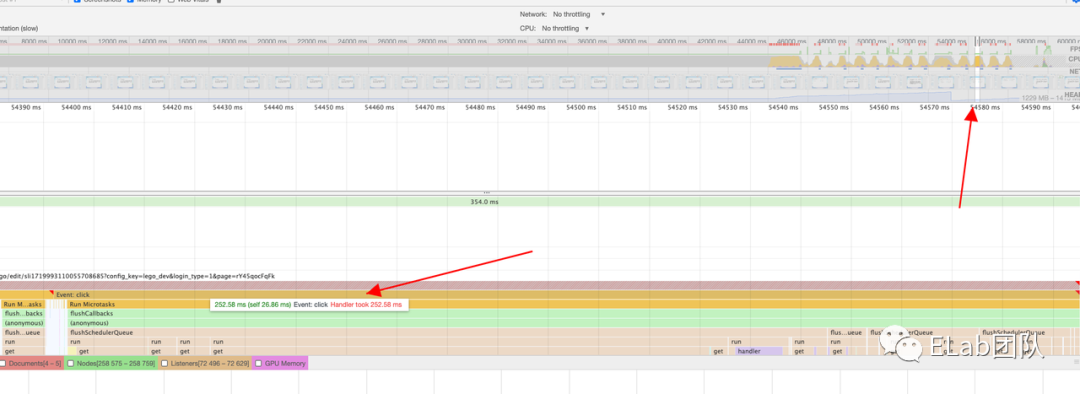This screenshot has height=394, width=1080.
Task: Select the 'flushCallbacks' flame entry
Action: click(572, 313)
